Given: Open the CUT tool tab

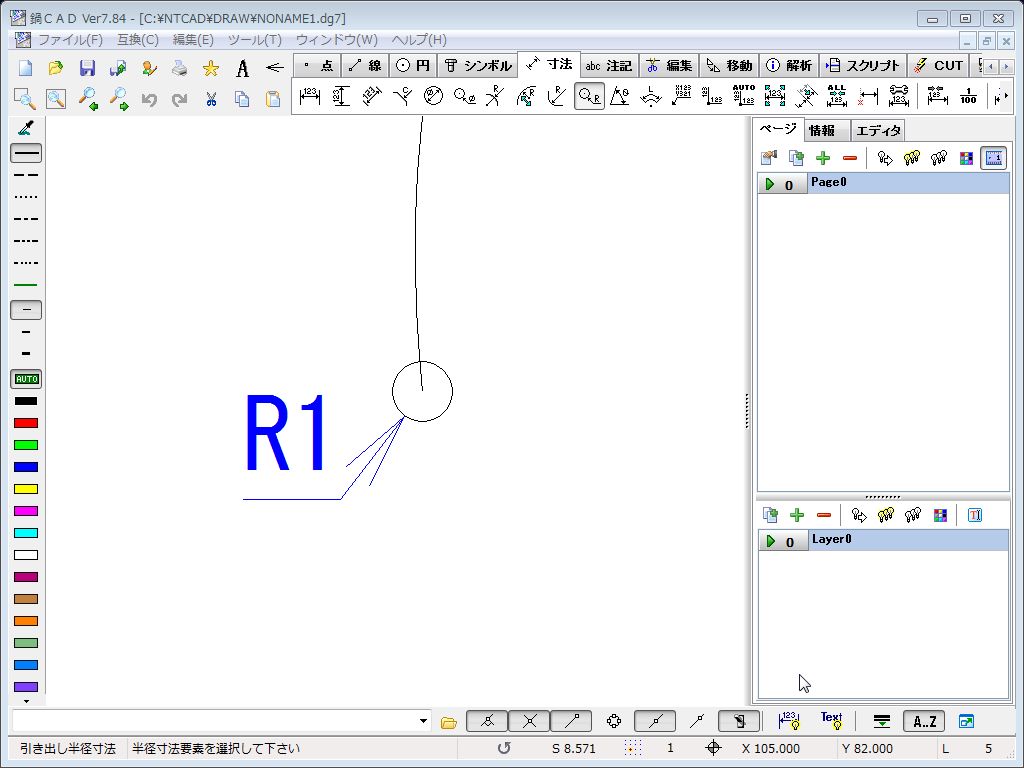Looking at the screenshot, I should coord(938,65).
